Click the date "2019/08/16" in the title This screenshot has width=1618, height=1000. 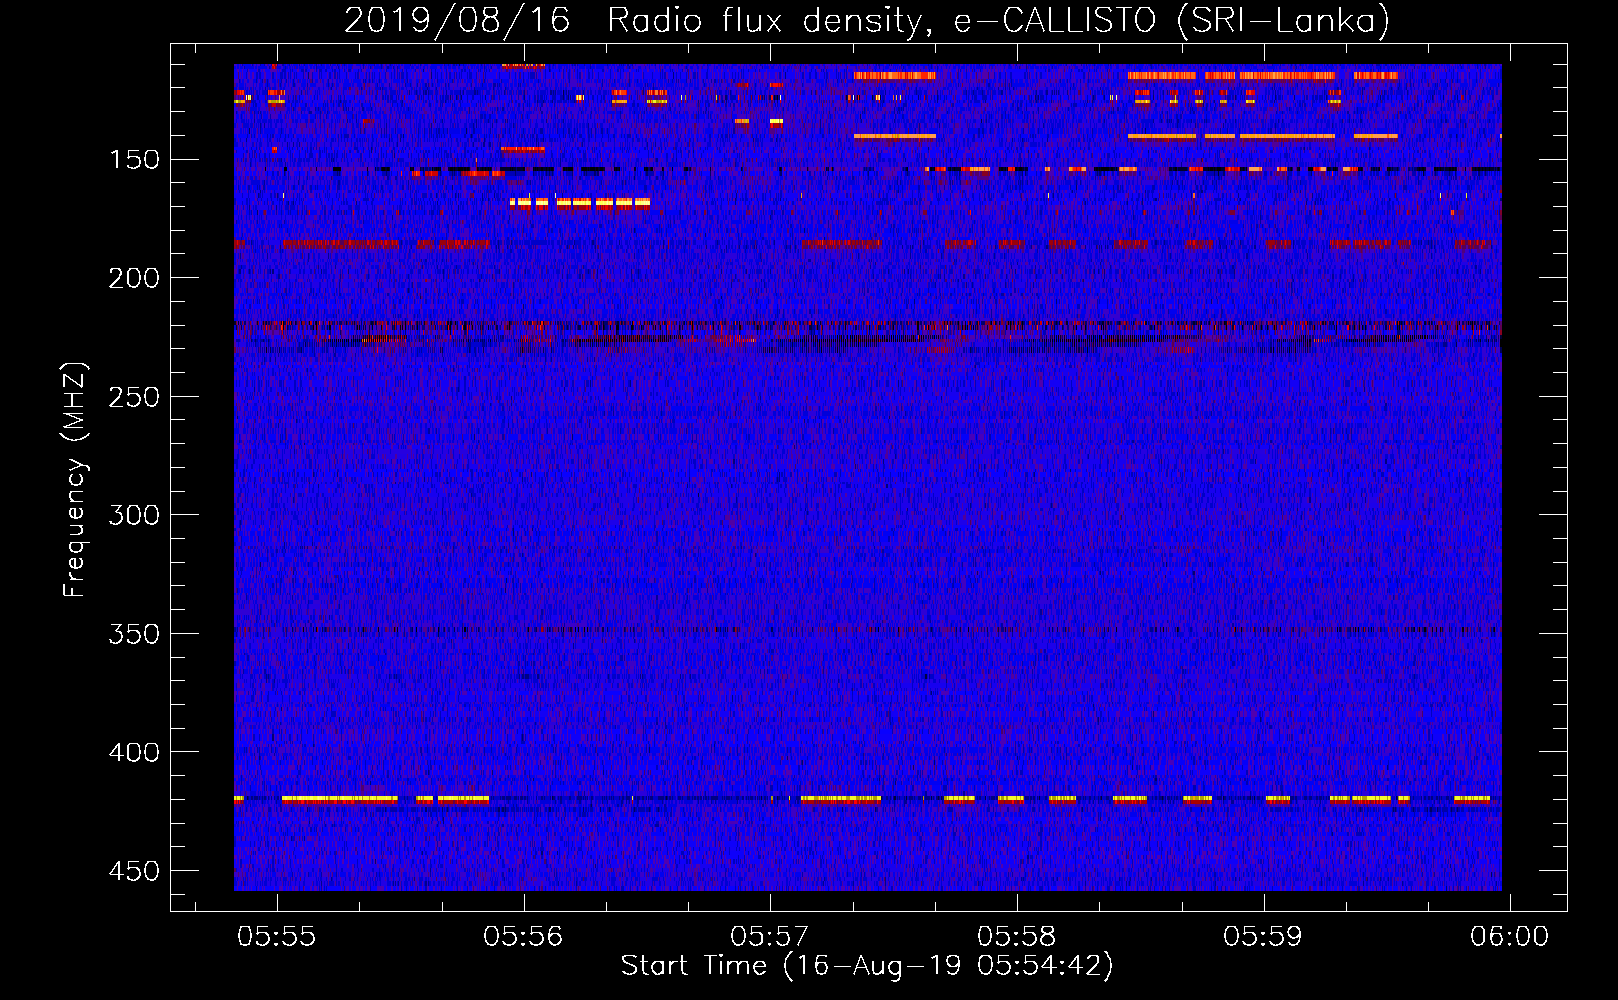click(457, 20)
